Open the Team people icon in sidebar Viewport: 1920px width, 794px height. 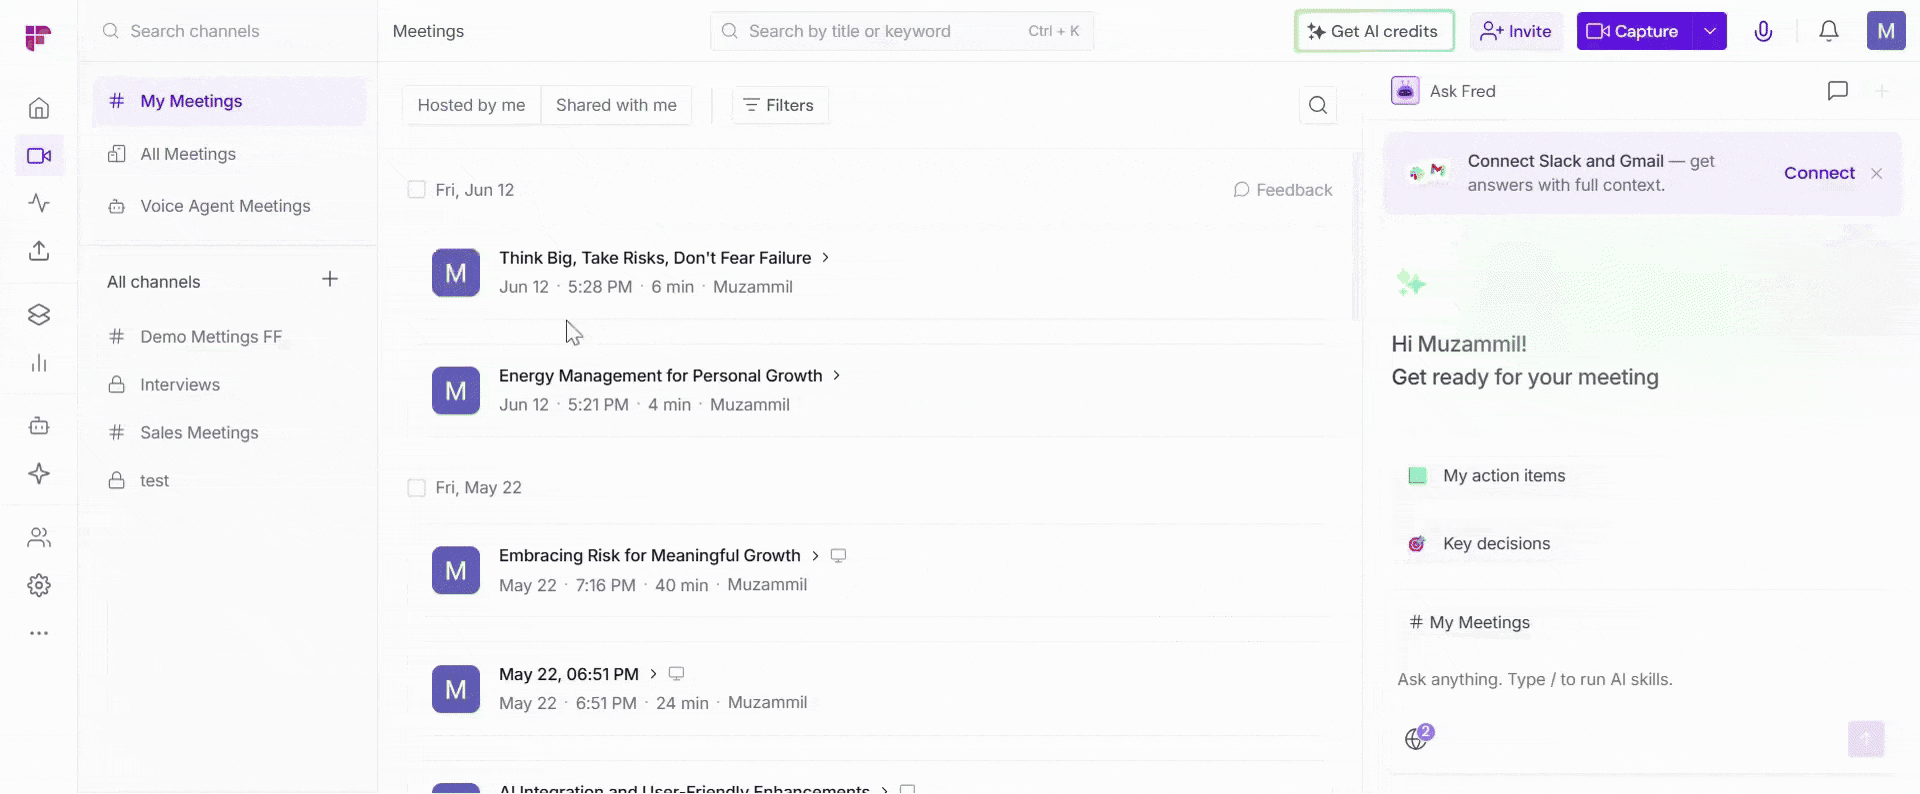(x=39, y=538)
